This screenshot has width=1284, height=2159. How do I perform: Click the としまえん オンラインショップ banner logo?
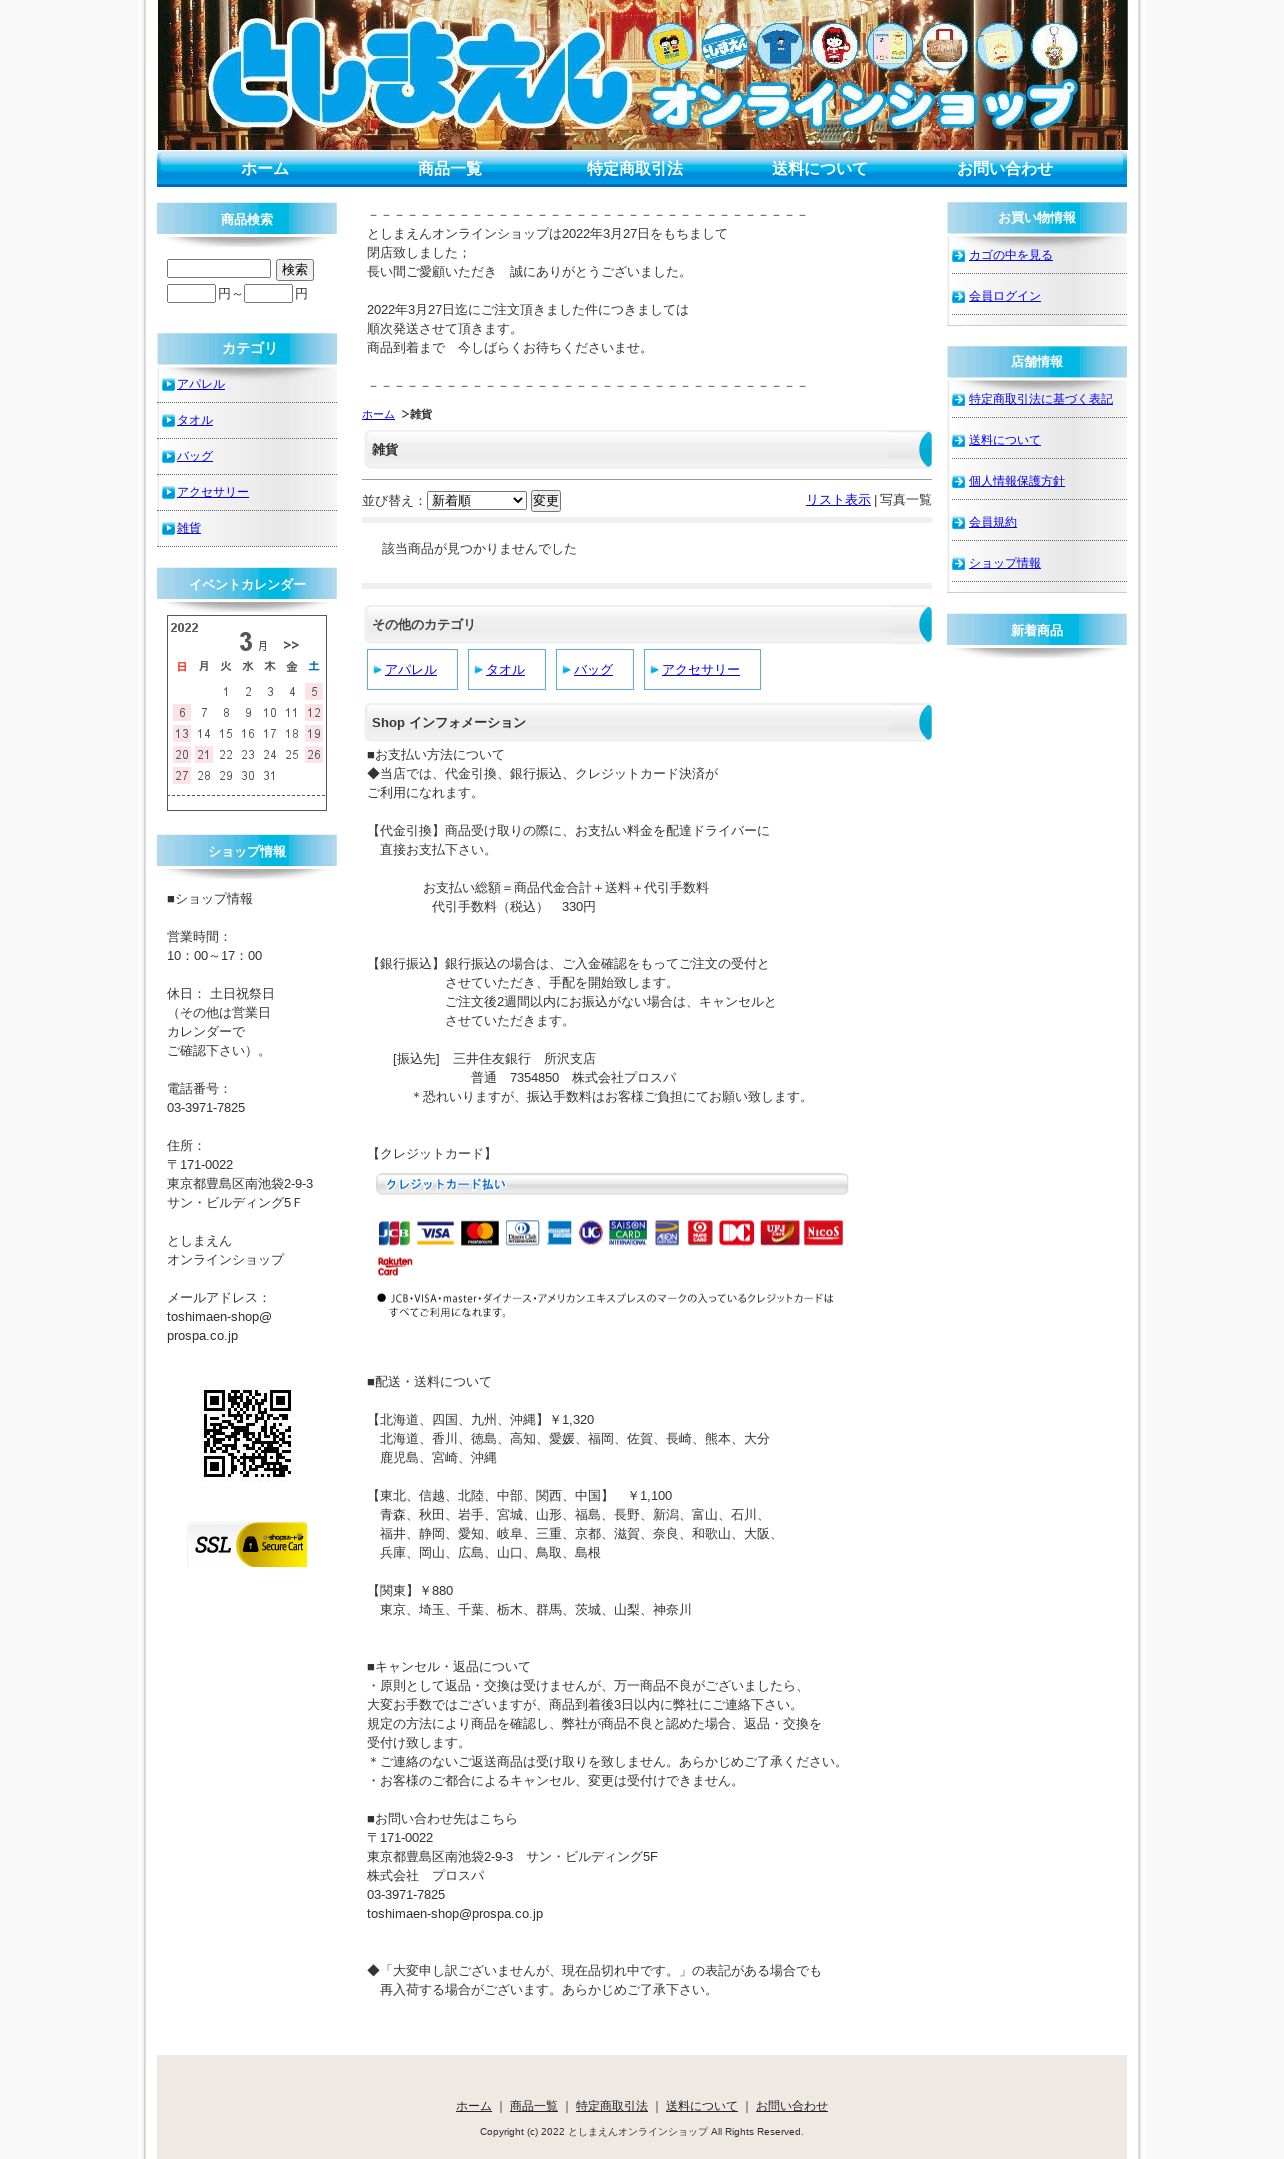(x=642, y=75)
